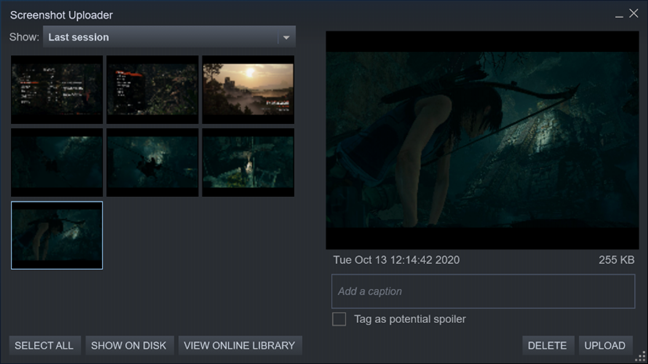
Task: Minimize the Screenshot Uploader window
Action: pos(619,15)
